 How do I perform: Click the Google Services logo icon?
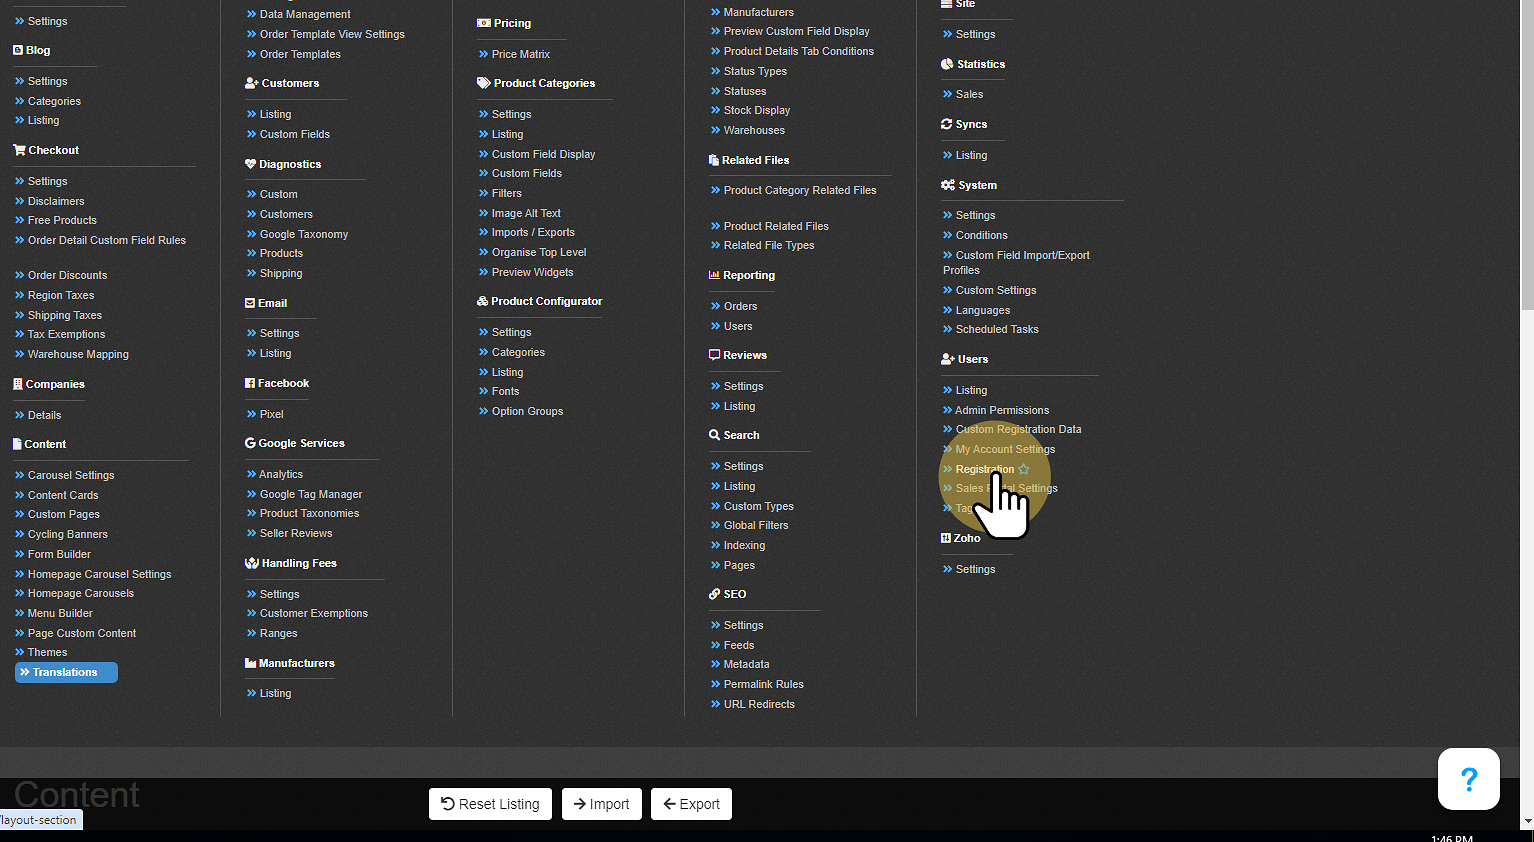(x=250, y=443)
